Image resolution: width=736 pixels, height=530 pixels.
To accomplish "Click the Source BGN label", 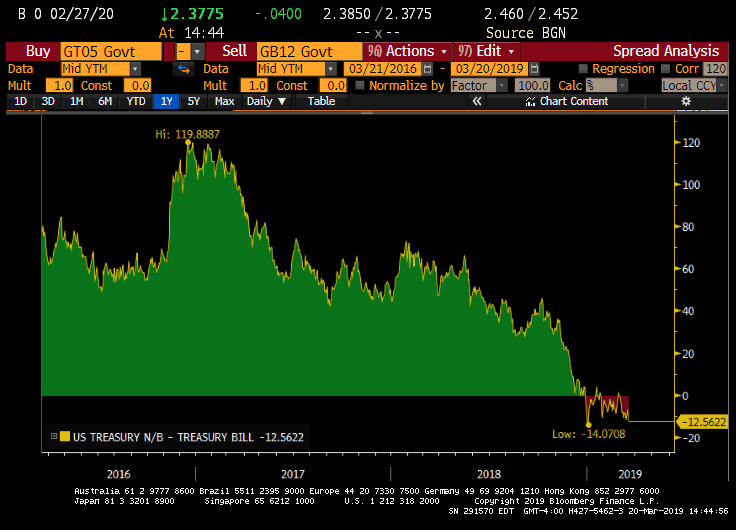I will pyautogui.click(x=526, y=33).
